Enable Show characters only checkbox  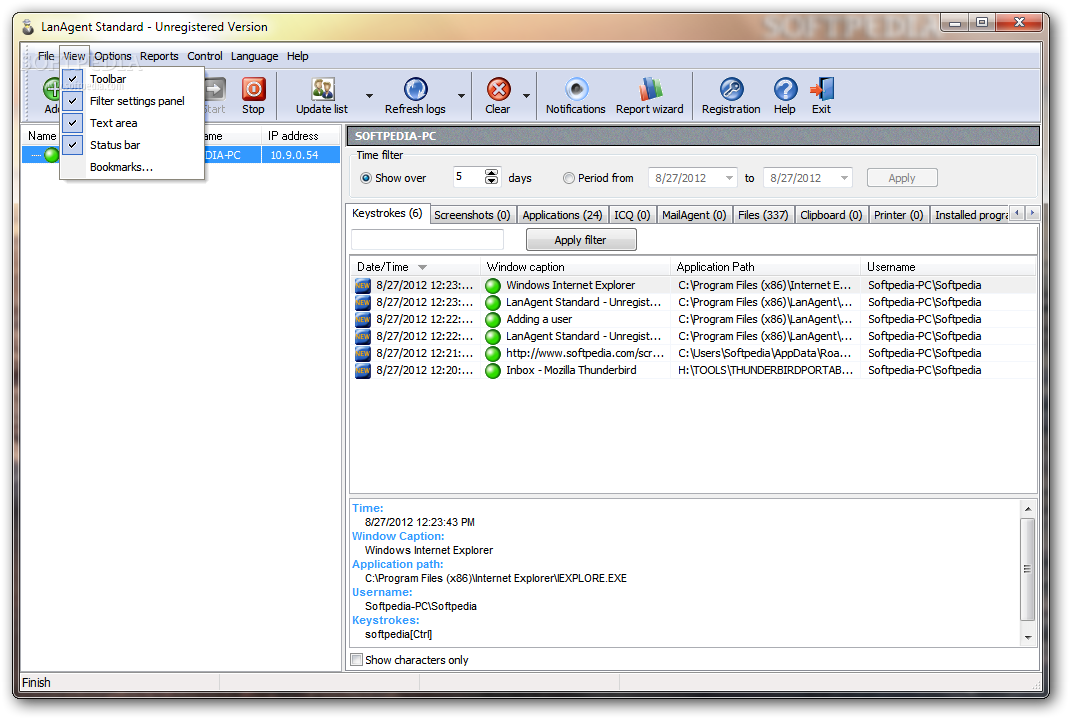click(x=356, y=660)
